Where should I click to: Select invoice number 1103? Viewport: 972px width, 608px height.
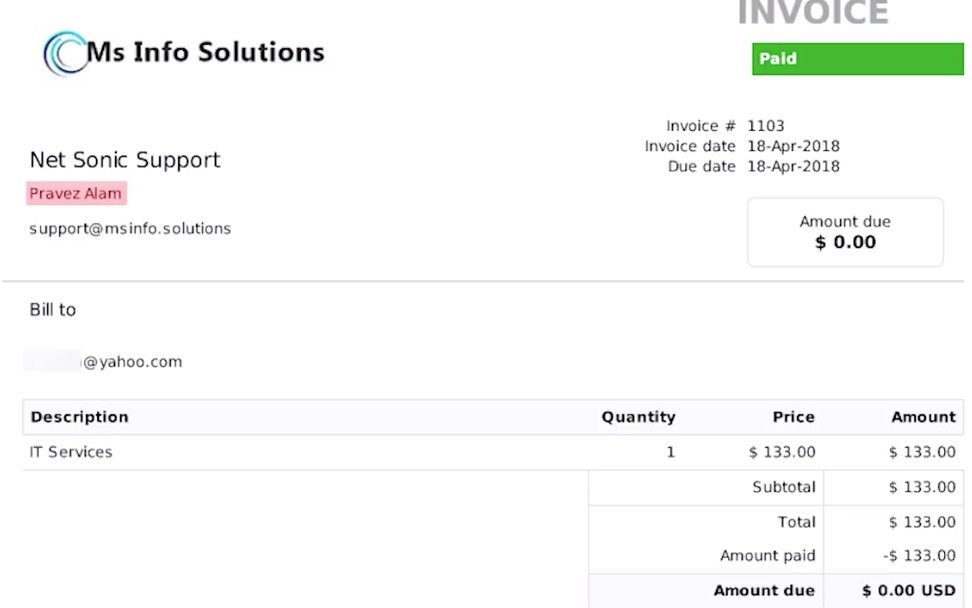pyautogui.click(x=766, y=126)
